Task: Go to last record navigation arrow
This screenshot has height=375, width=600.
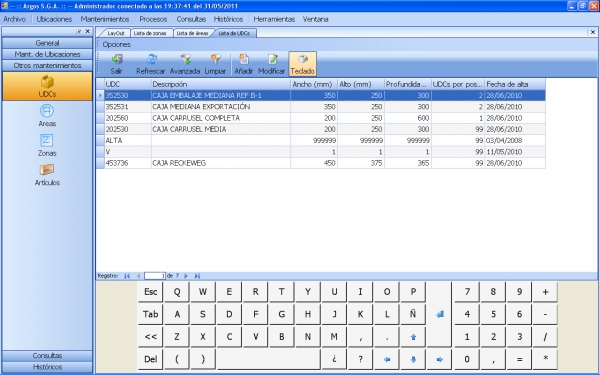Action: click(197, 276)
